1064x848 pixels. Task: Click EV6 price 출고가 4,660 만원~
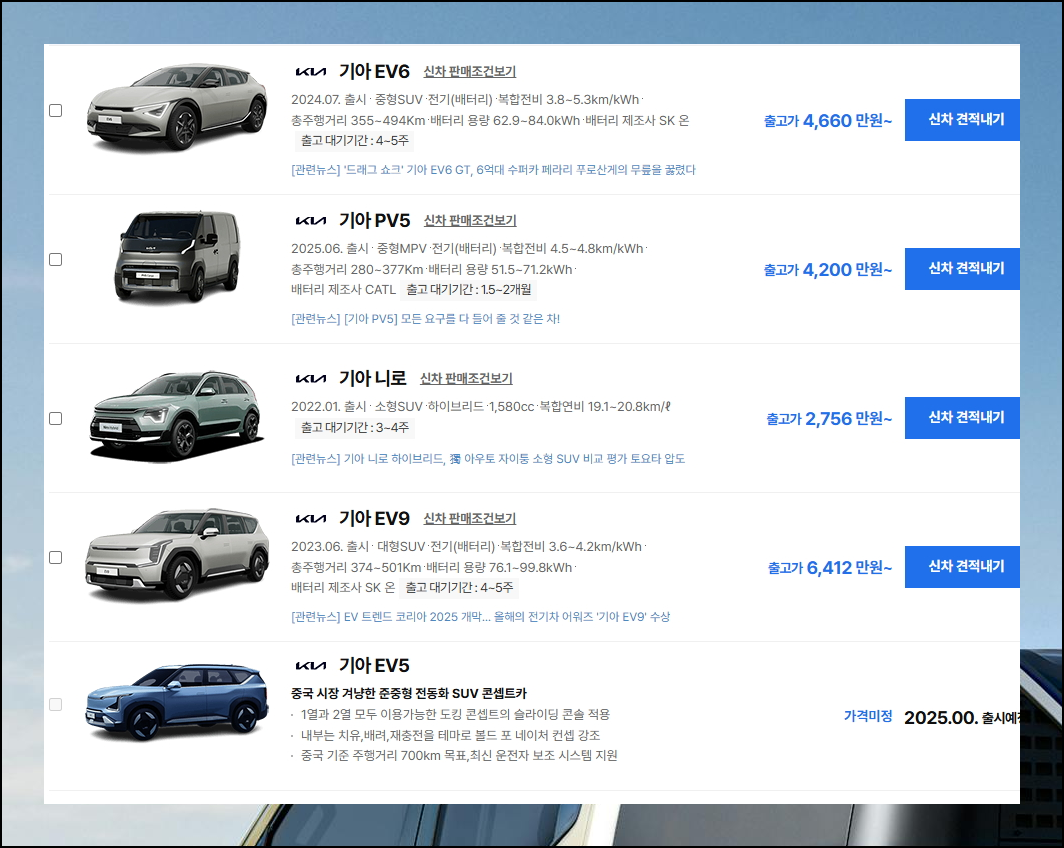pyautogui.click(x=828, y=121)
